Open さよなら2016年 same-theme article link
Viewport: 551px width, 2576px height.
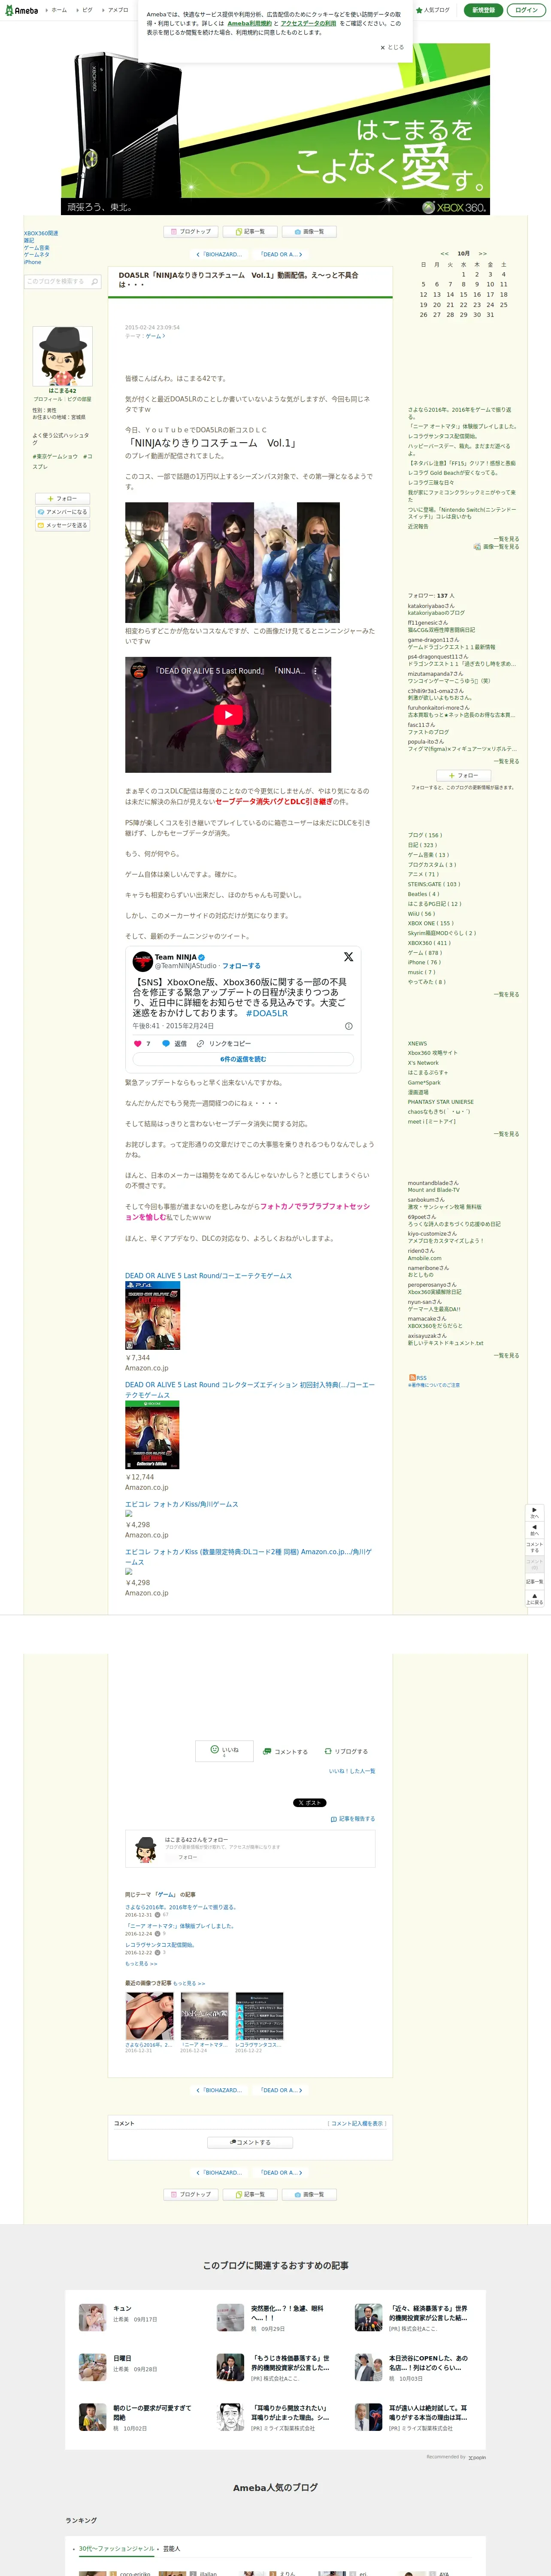pos(181,1907)
